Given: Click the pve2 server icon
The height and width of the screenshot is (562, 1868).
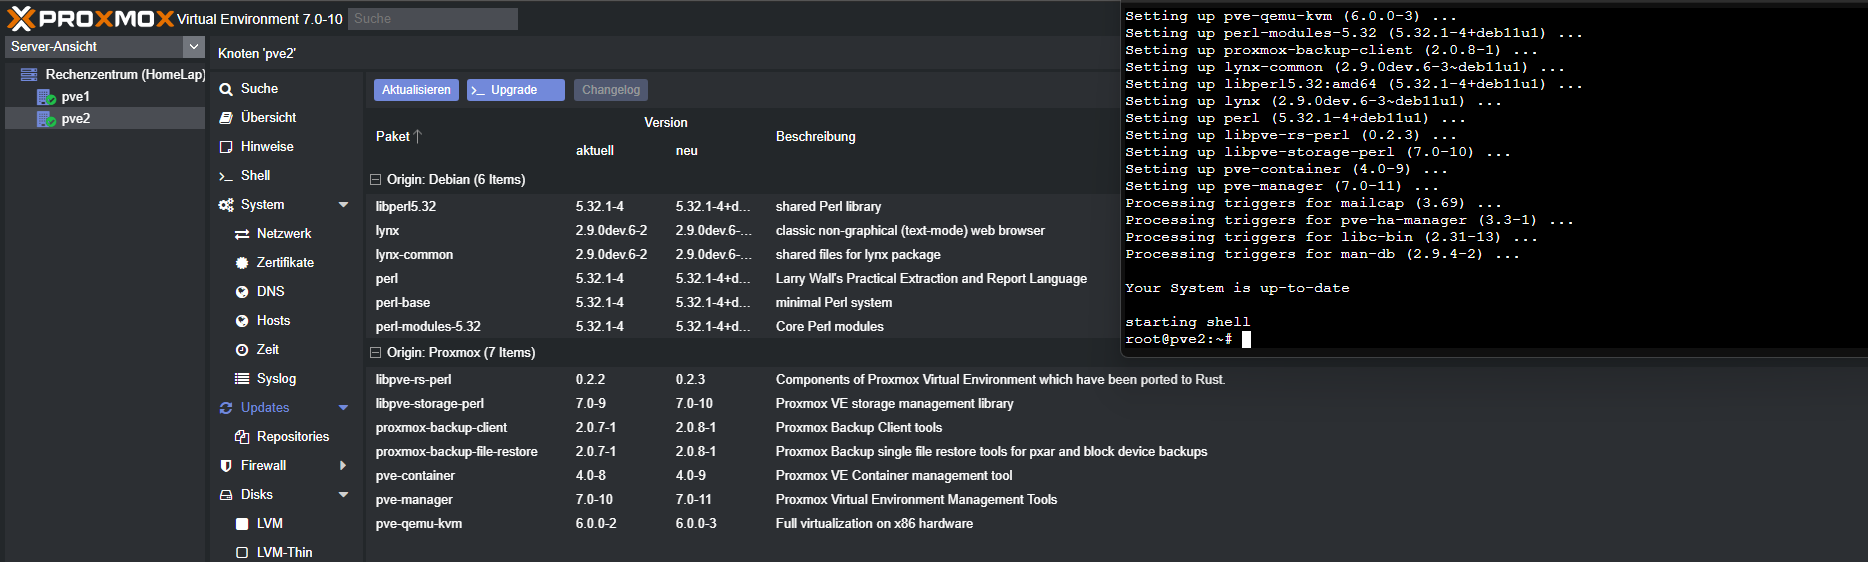Looking at the screenshot, I should [x=46, y=119].
